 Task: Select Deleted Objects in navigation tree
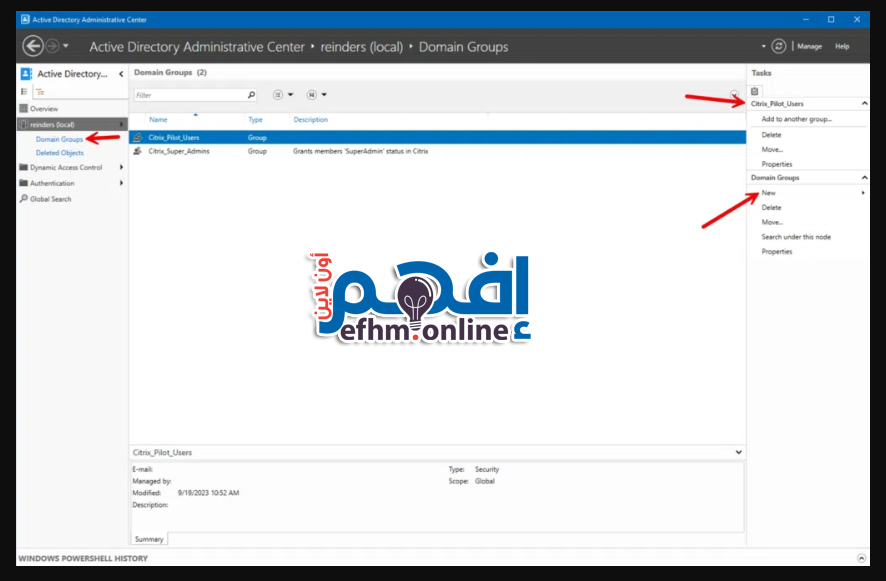60,153
